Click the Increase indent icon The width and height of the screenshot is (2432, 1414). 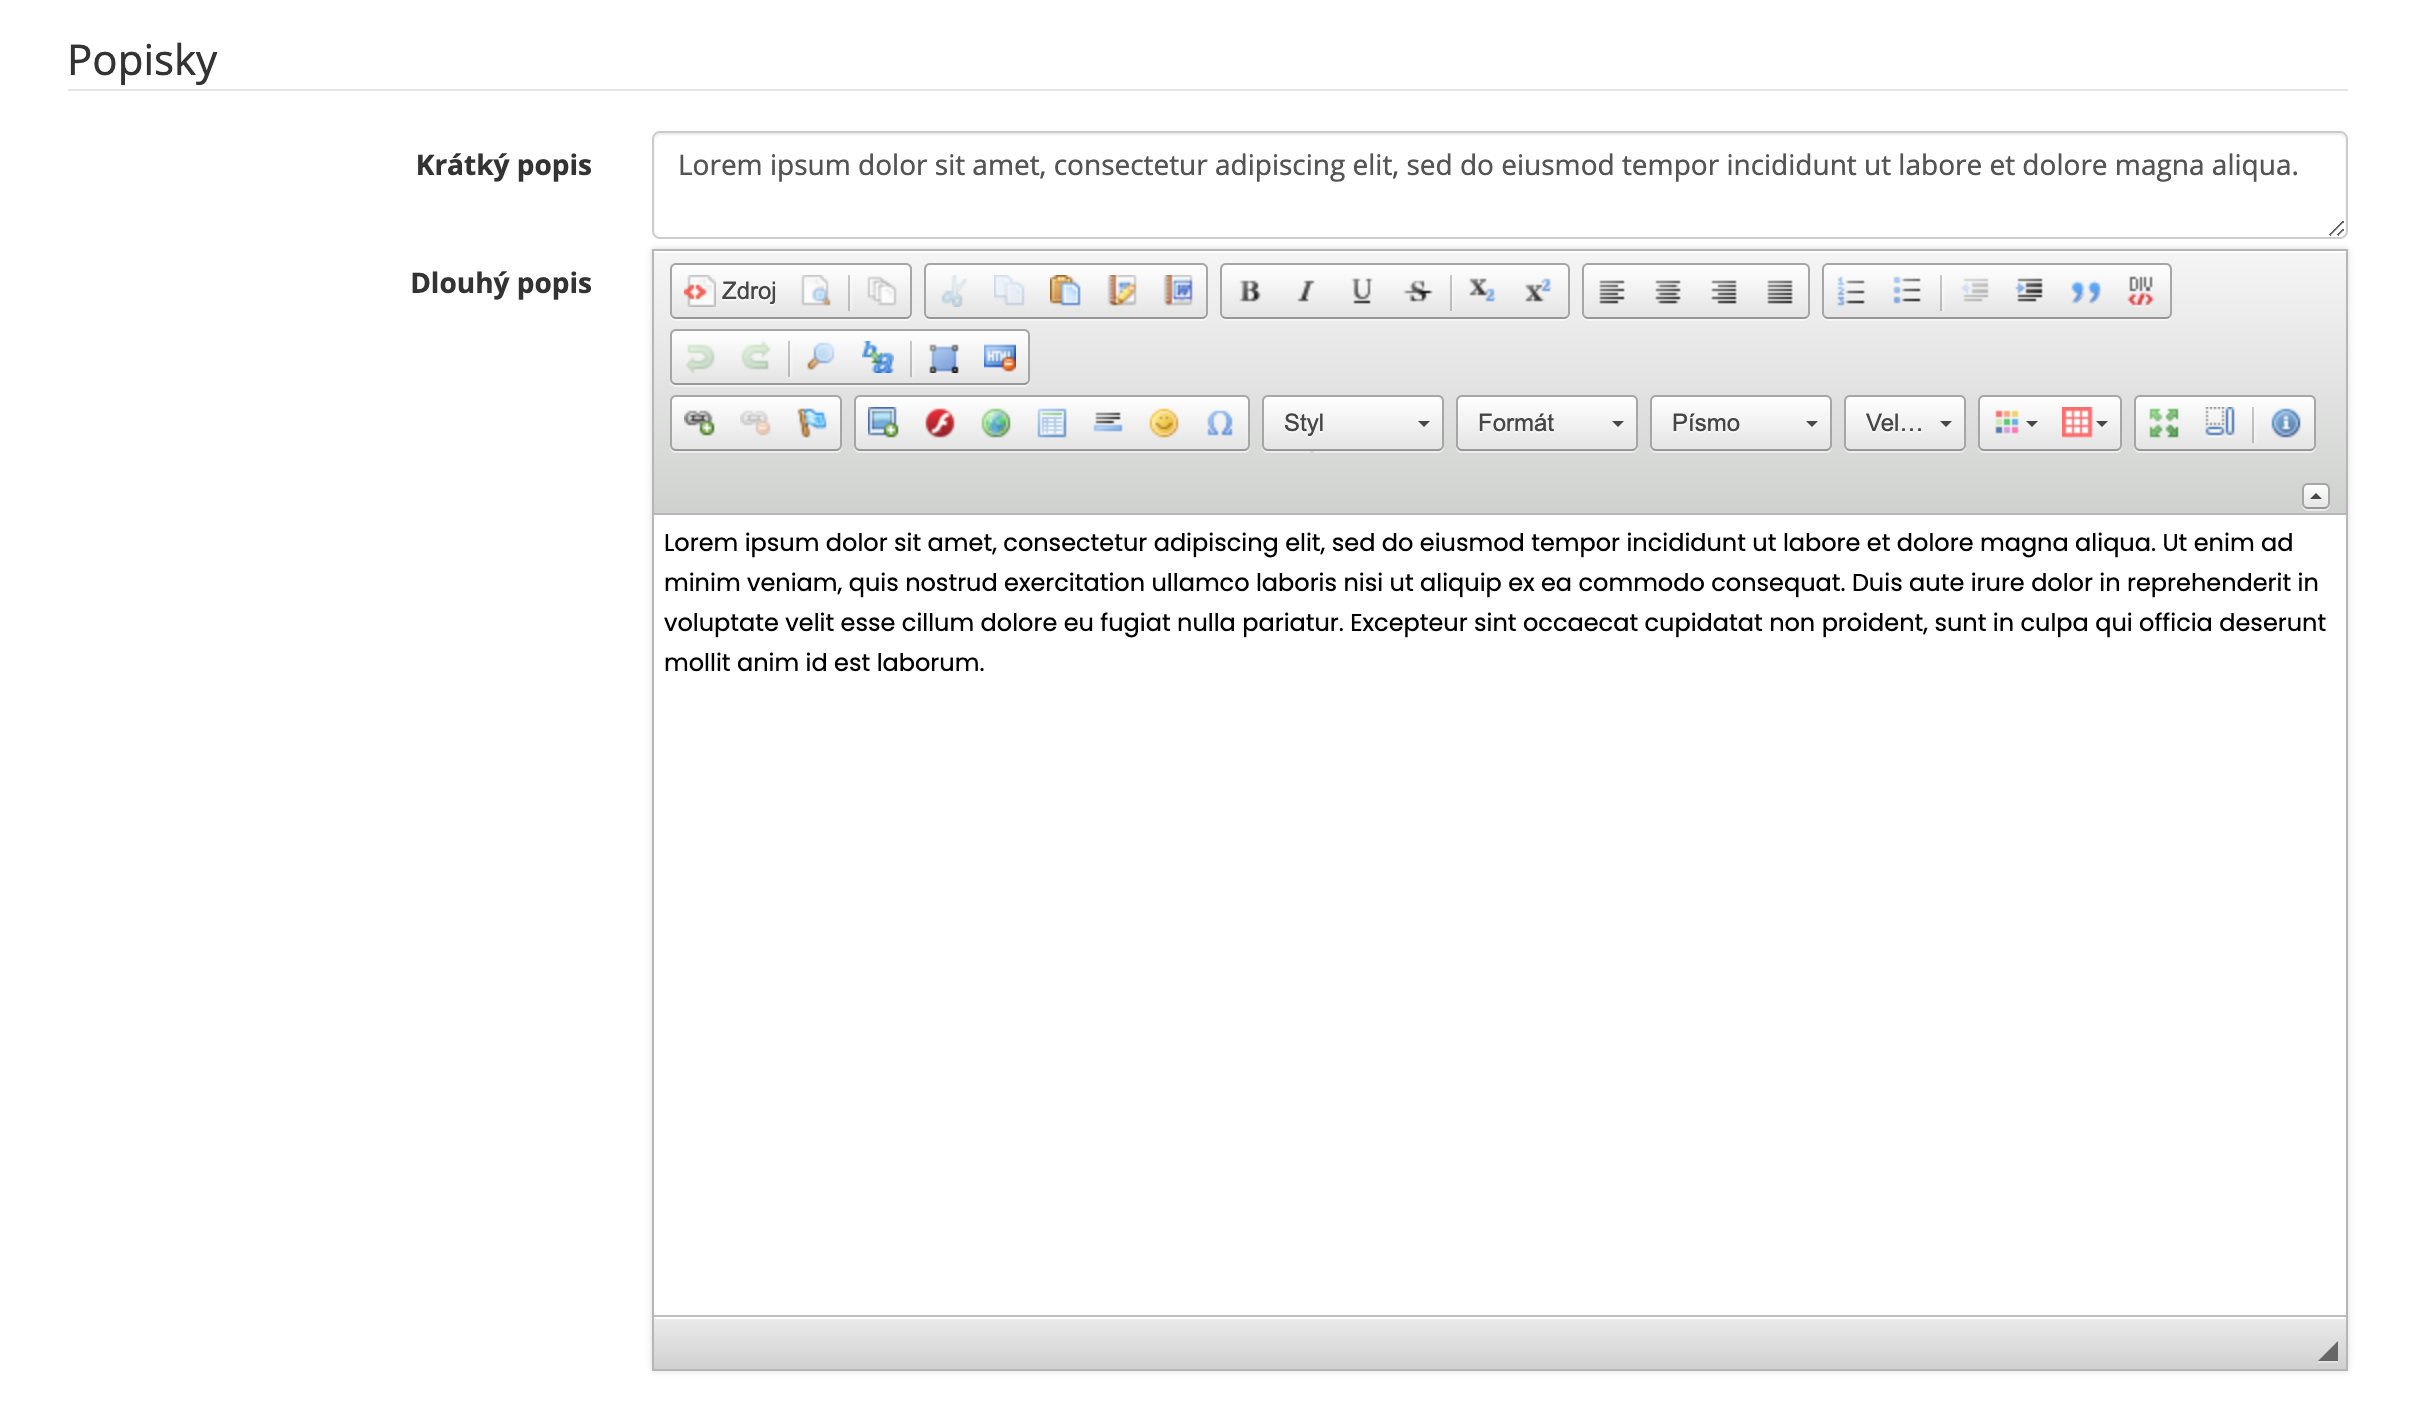(x=2030, y=291)
